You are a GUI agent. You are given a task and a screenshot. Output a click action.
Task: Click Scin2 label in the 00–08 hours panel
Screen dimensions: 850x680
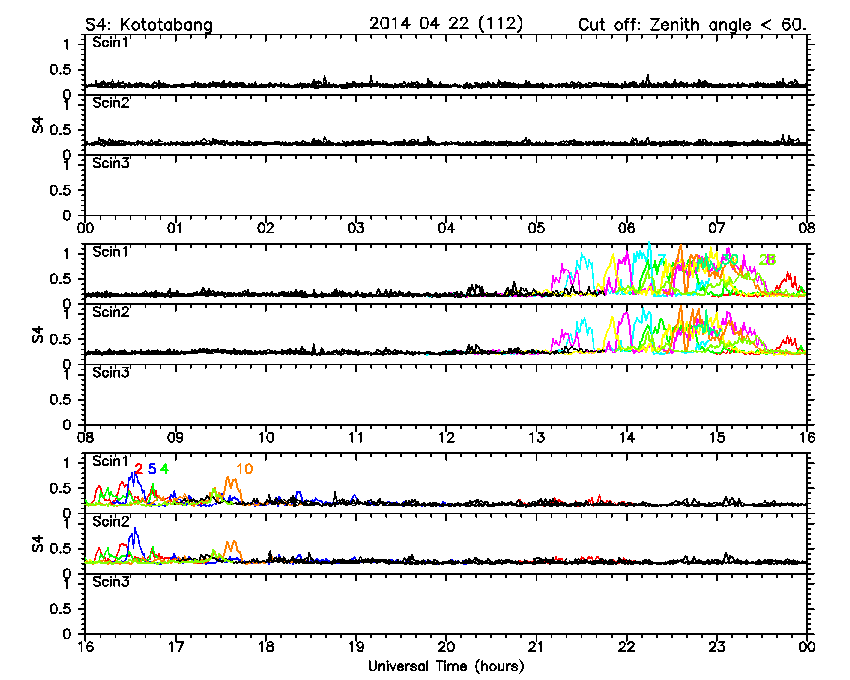pos(111,102)
